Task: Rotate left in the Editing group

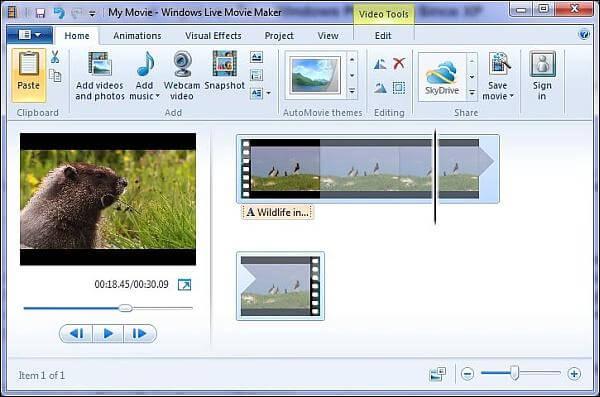Action: point(380,64)
